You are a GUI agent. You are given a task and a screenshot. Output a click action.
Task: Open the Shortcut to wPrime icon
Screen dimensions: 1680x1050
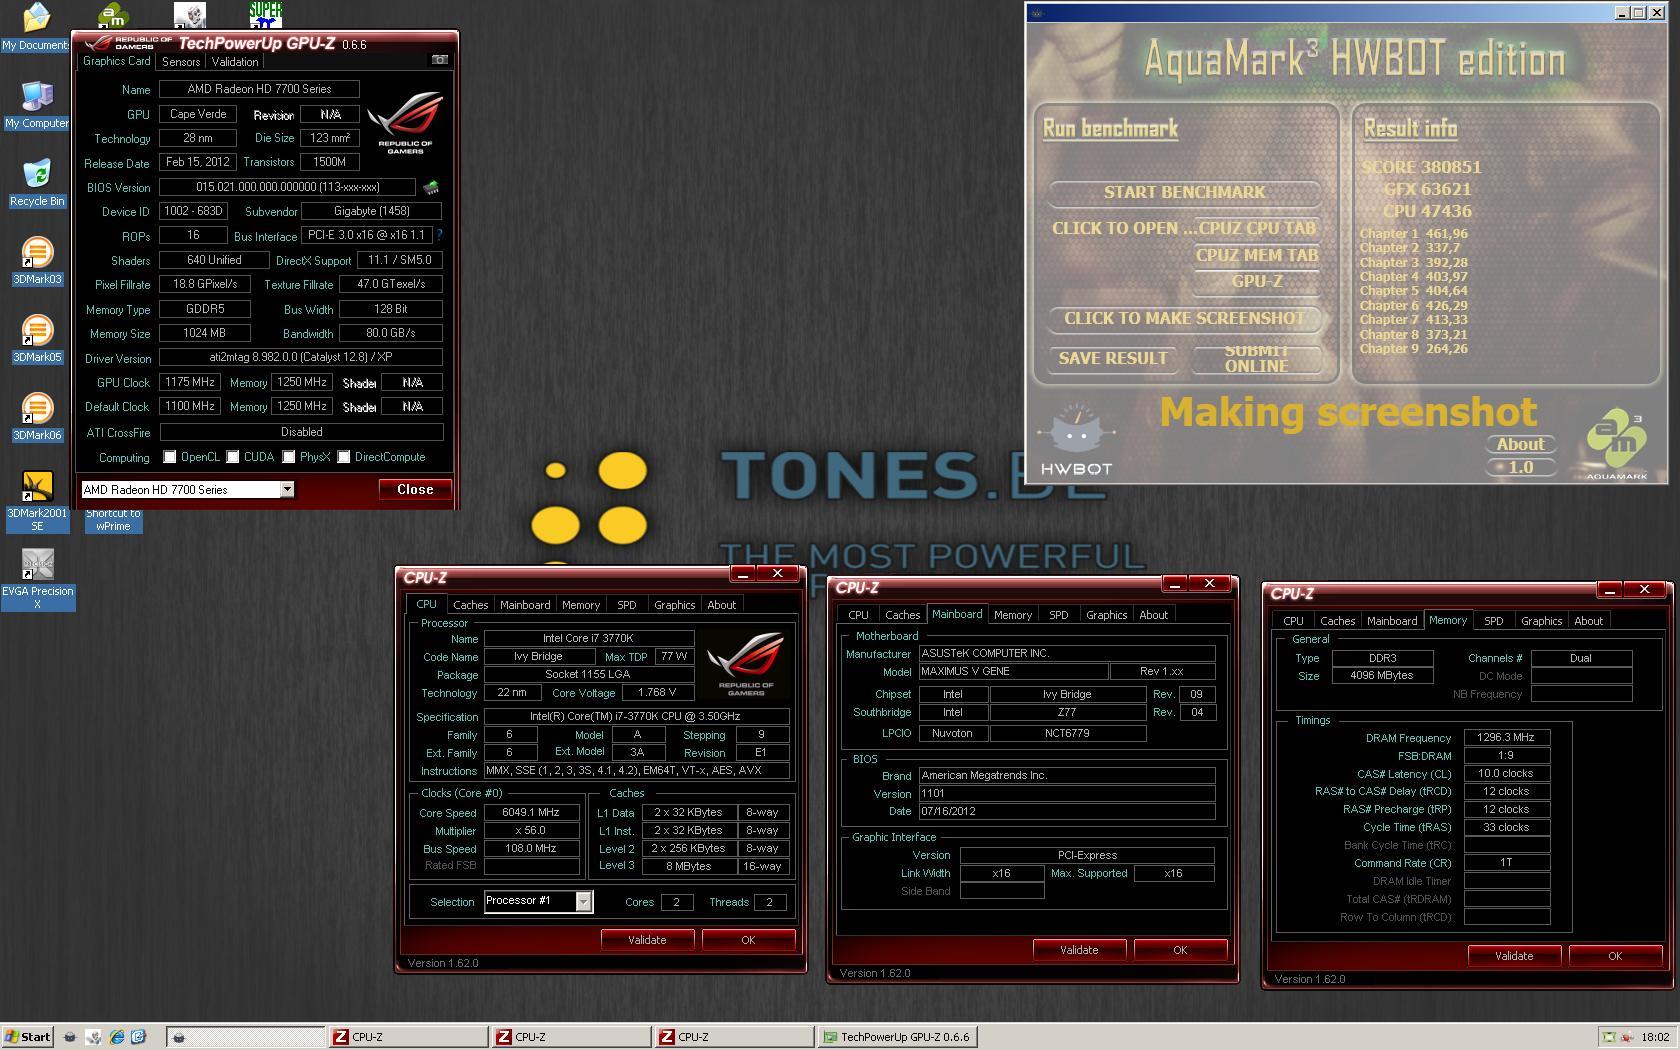point(113,519)
